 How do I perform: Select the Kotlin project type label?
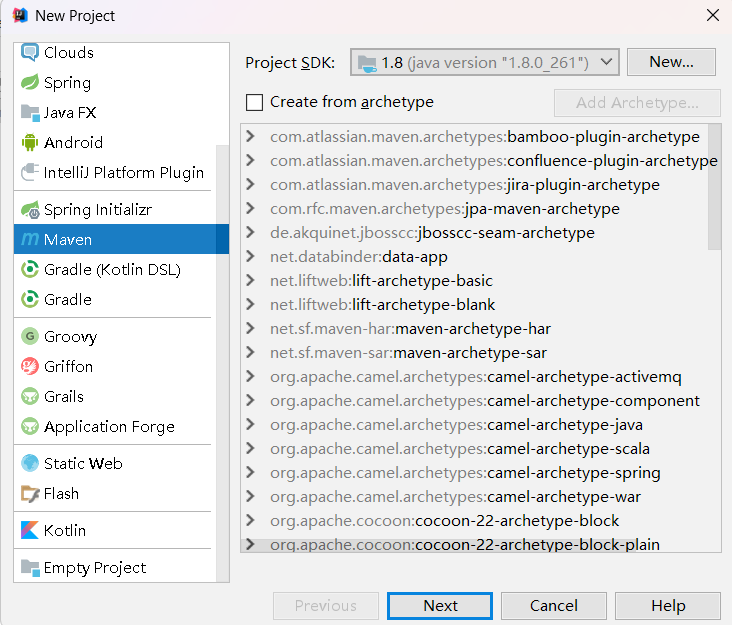[65, 531]
